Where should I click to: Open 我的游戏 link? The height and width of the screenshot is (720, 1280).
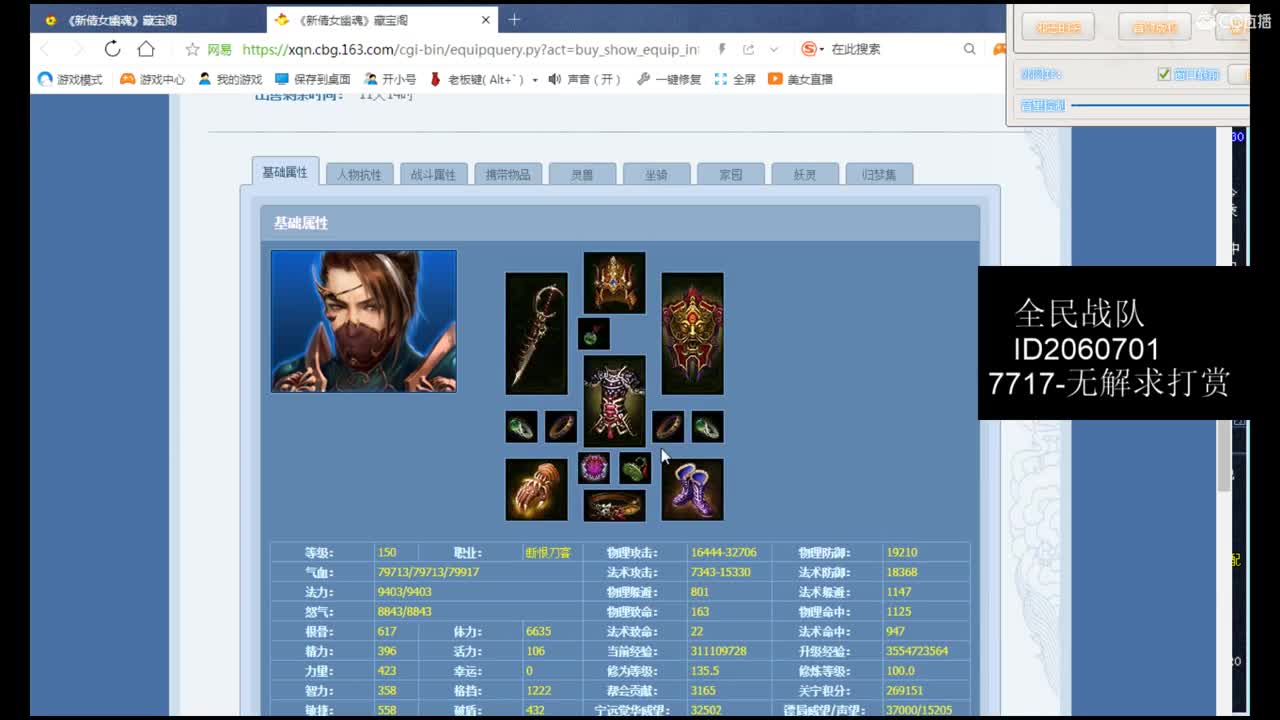pyautogui.click(x=230, y=79)
